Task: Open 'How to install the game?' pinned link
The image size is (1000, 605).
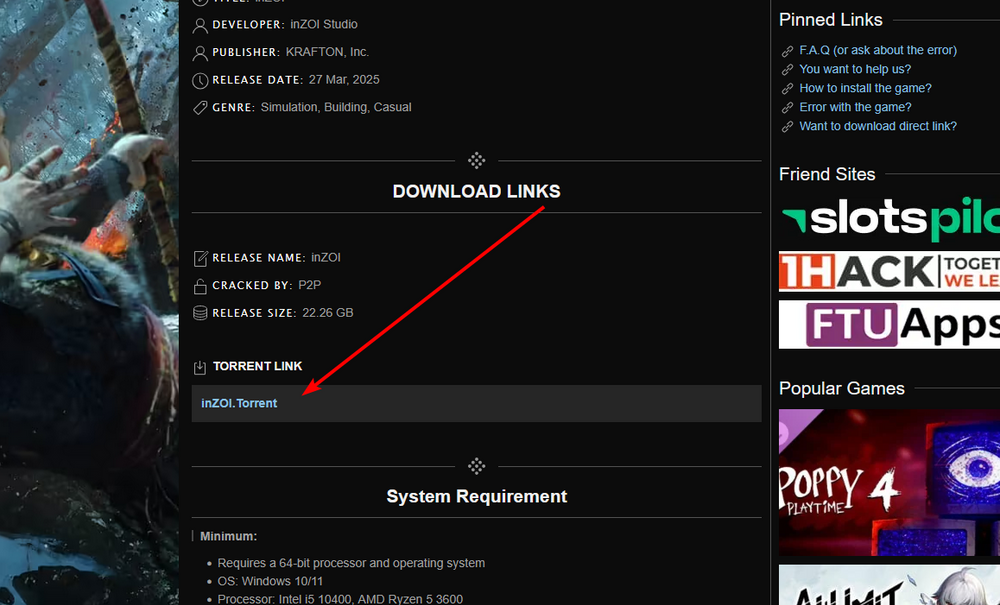Action: coord(865,88)
